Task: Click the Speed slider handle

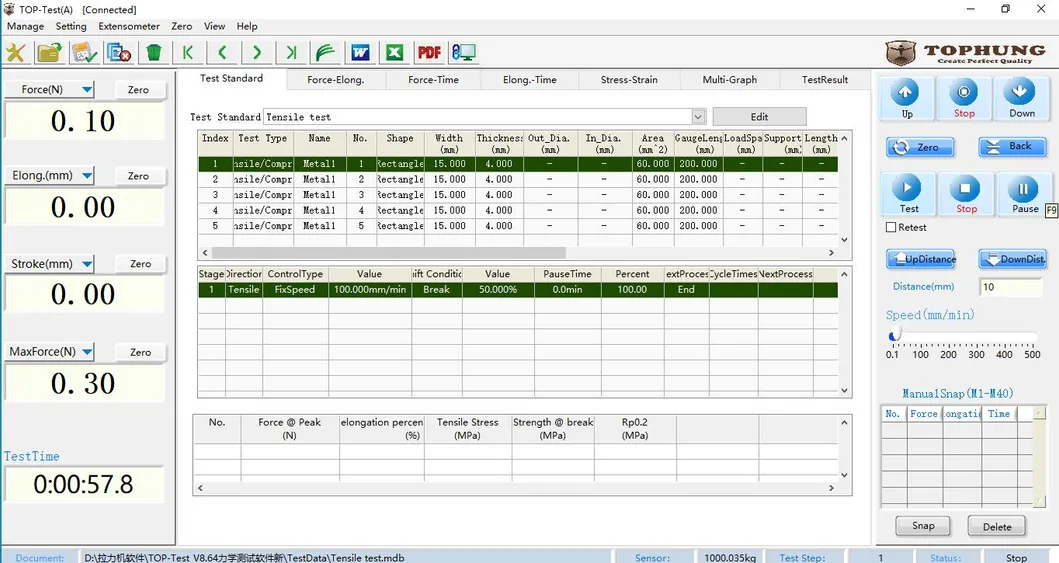Action: click(x=895, y=336)
